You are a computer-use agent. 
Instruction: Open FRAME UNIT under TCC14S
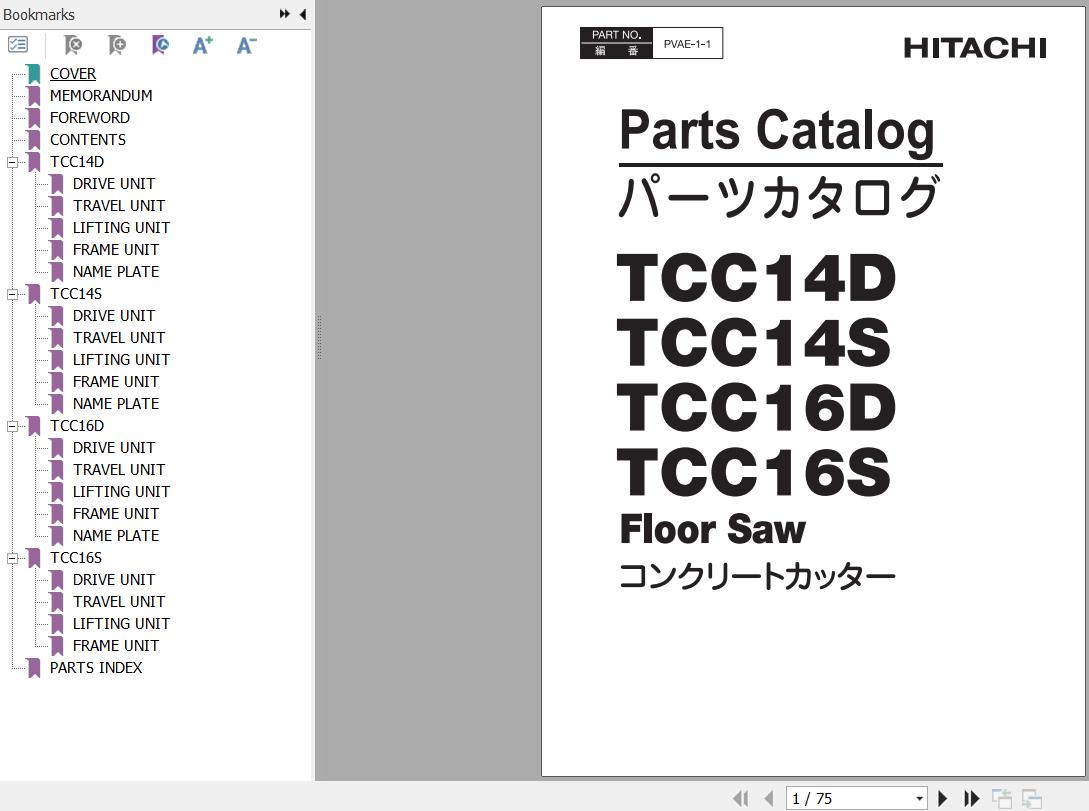coord(116,382)
